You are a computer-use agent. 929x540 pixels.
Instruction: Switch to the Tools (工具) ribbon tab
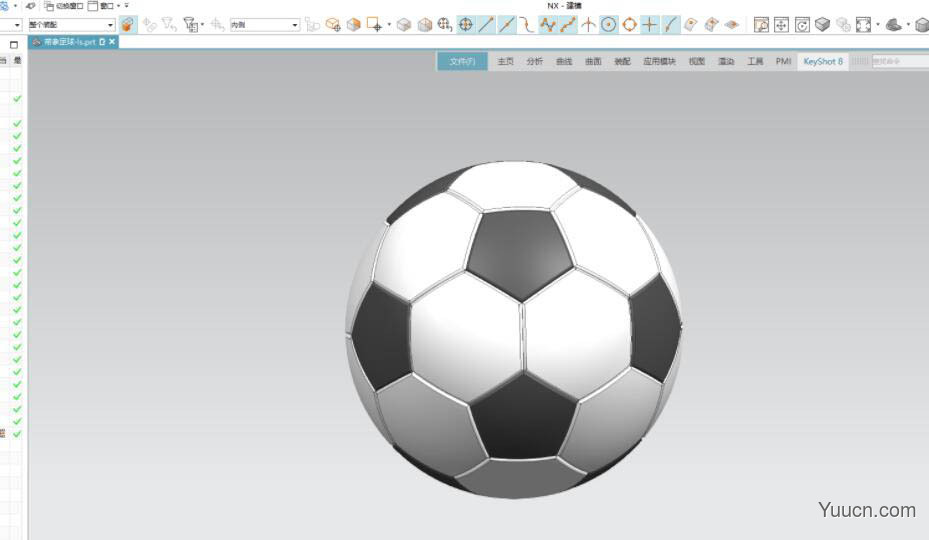[755, 62]
